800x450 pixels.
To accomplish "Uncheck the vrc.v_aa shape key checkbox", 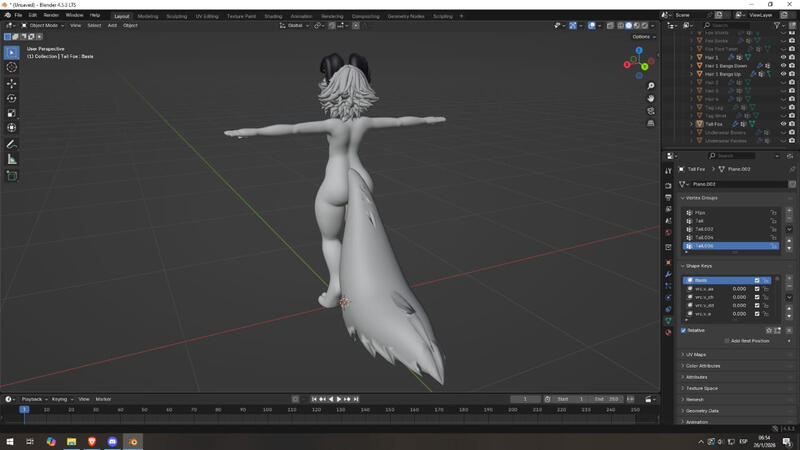I will (x=757, y=289).
